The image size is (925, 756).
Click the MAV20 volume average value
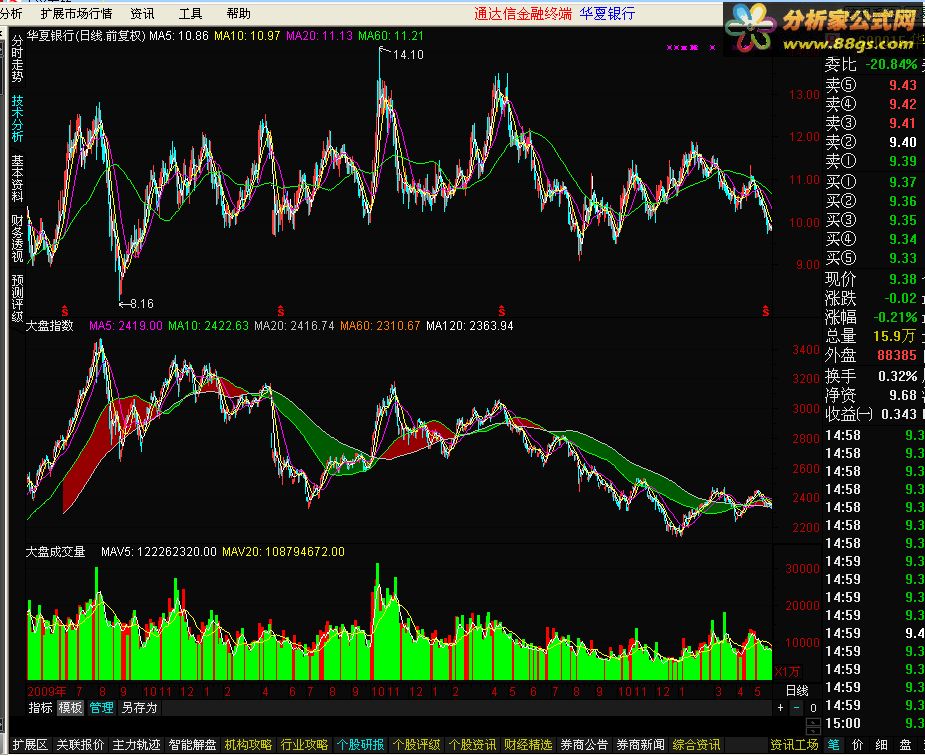(x=283, y=552)
